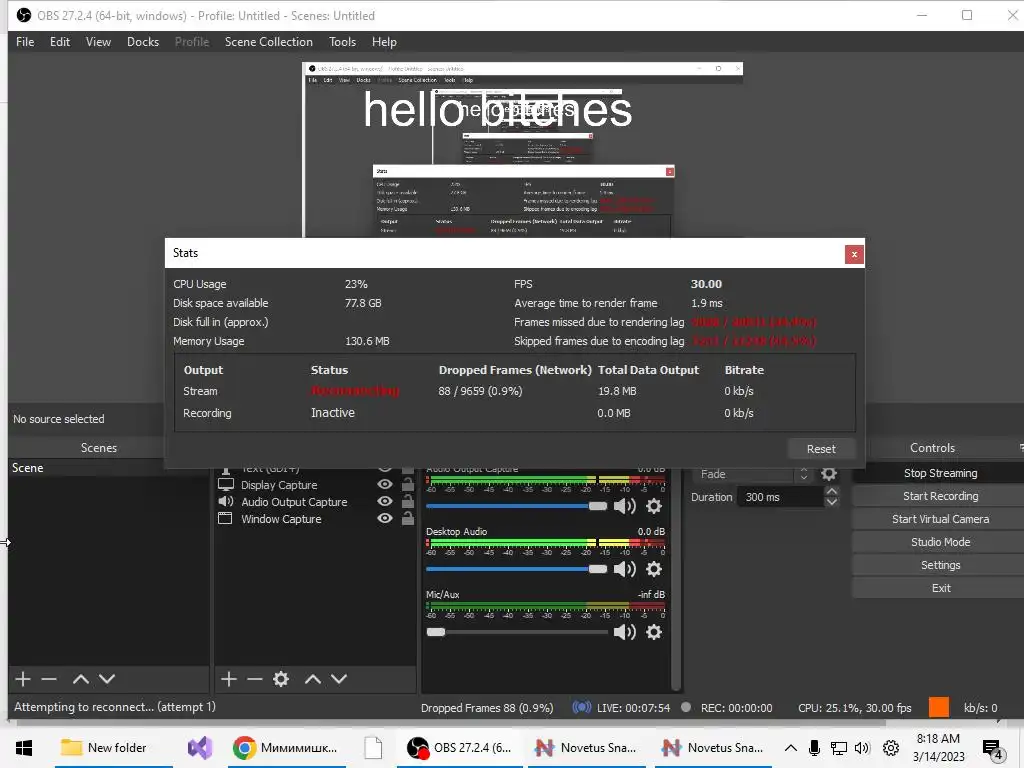Select Audio Output Capture source
The image size is (1024, 768).
(x=294, y=502)
